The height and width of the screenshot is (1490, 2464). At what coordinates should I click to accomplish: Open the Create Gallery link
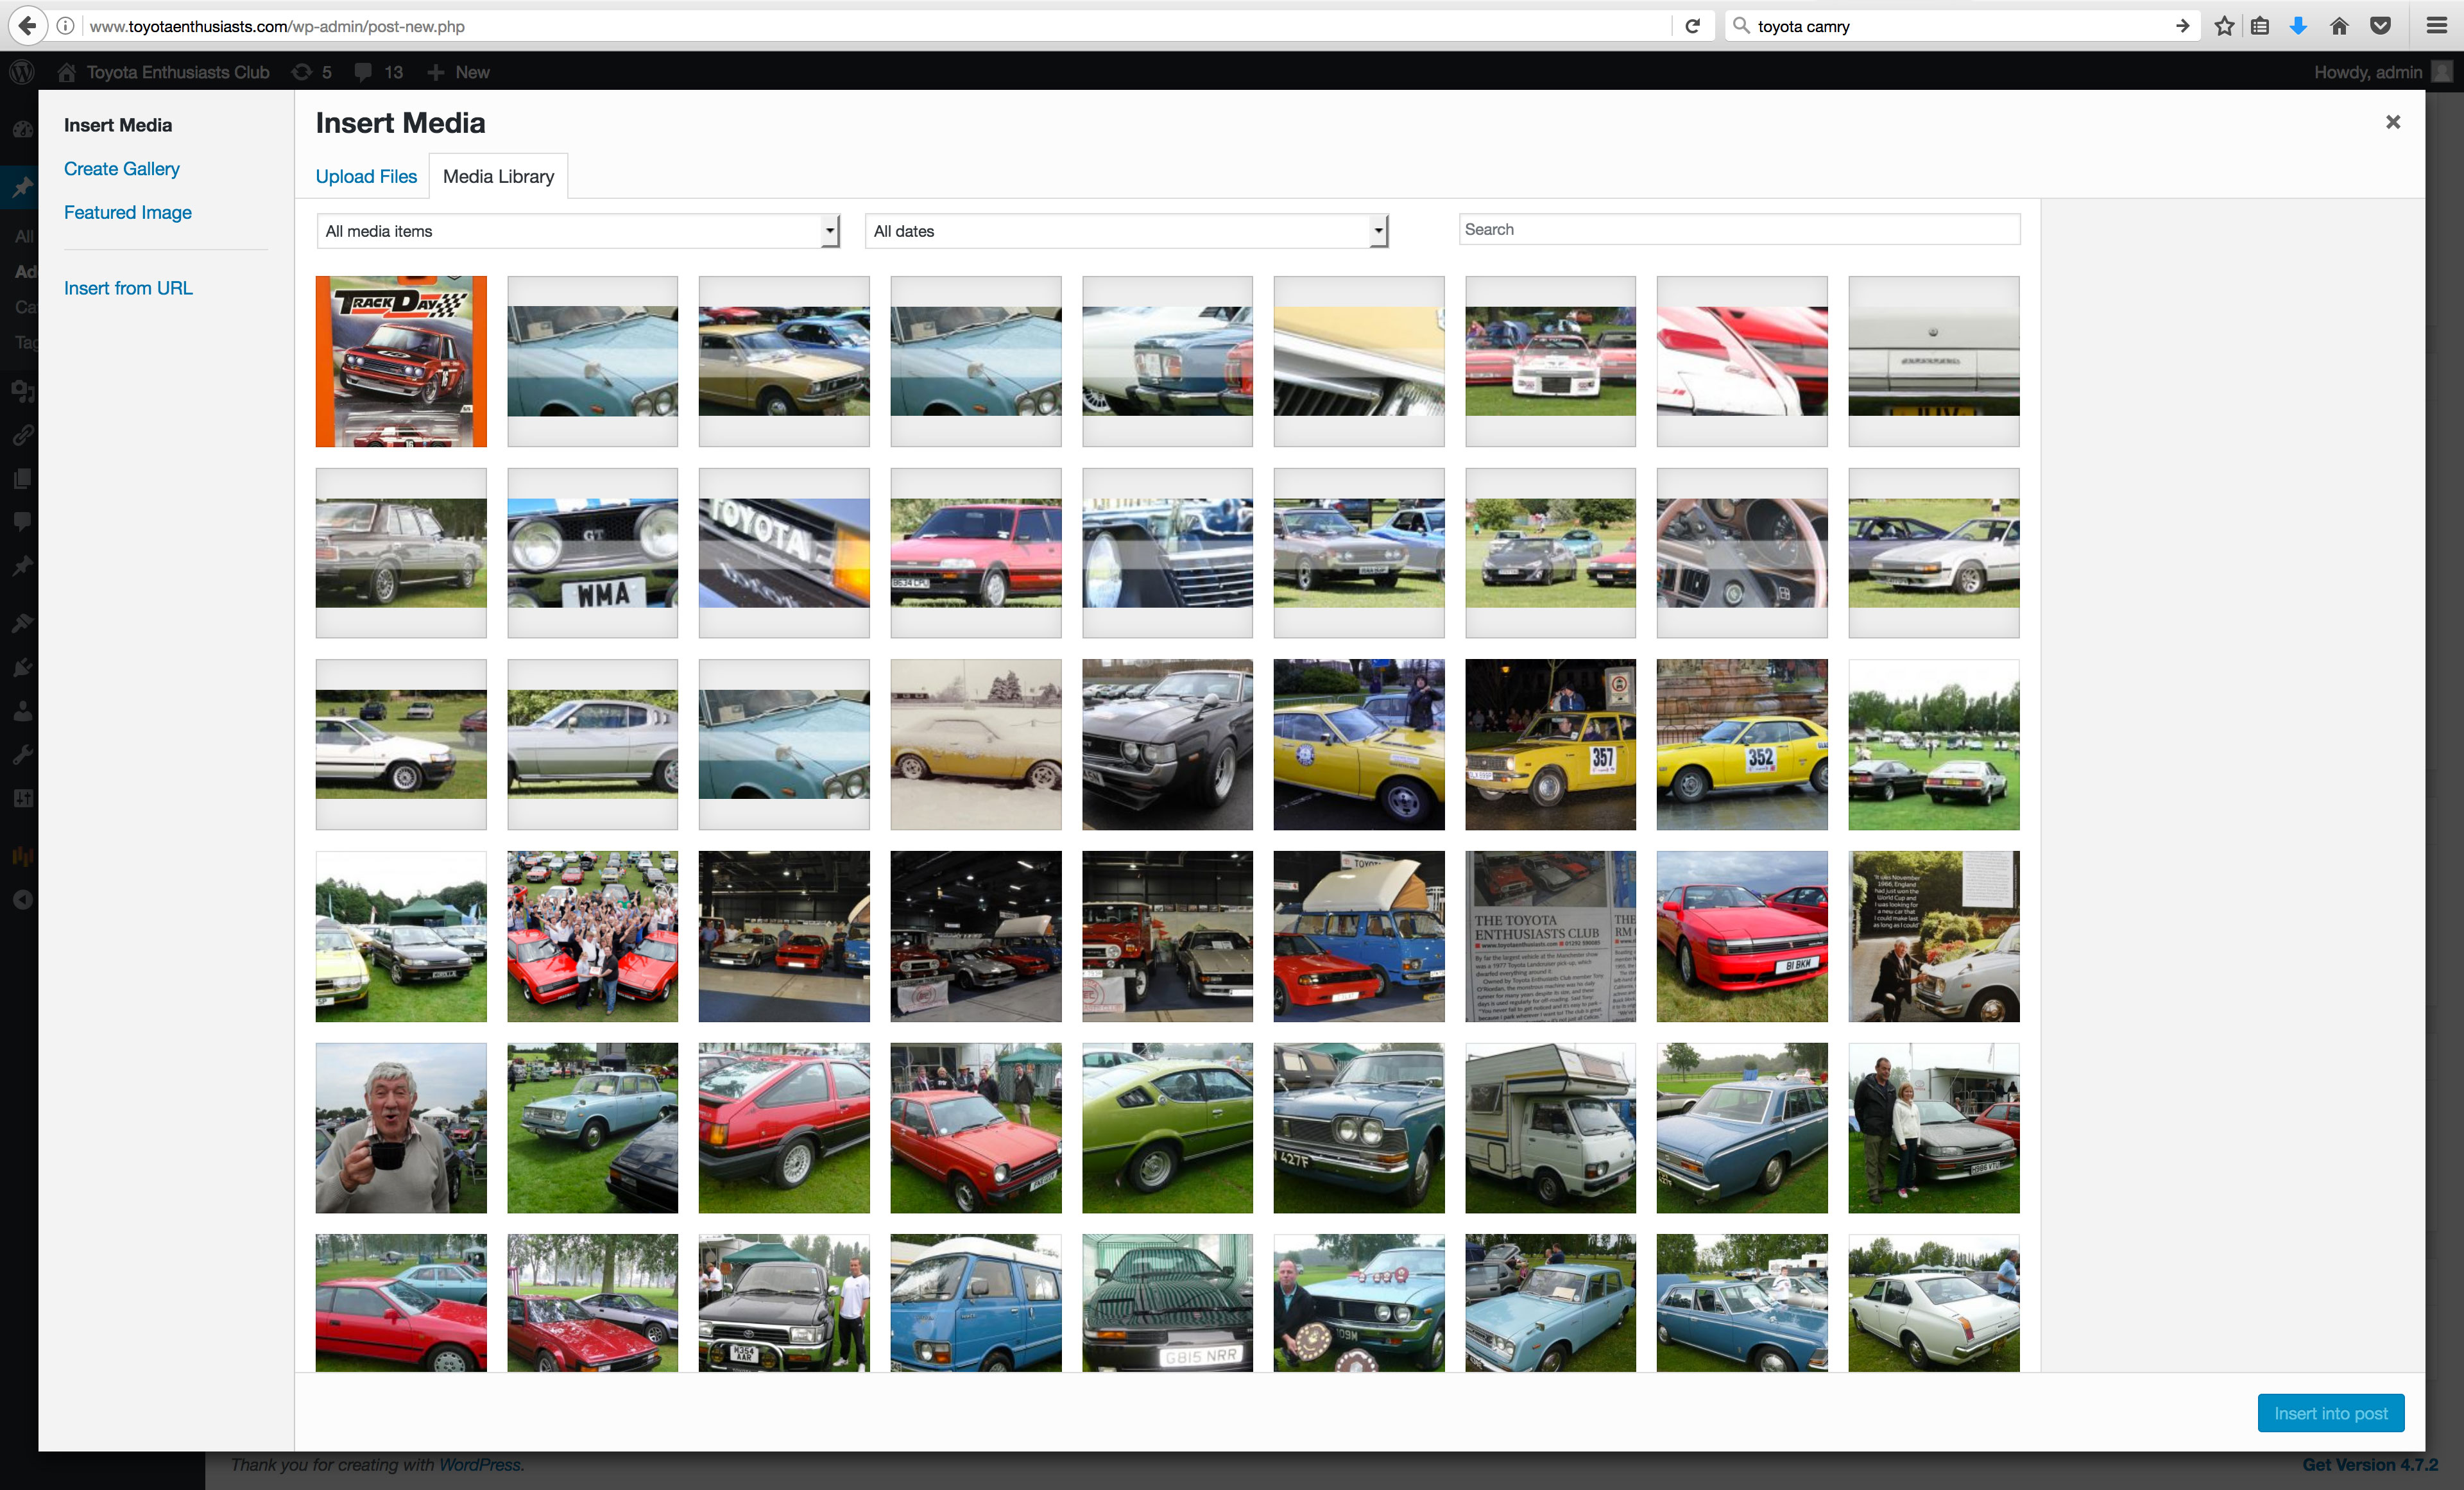122,169
